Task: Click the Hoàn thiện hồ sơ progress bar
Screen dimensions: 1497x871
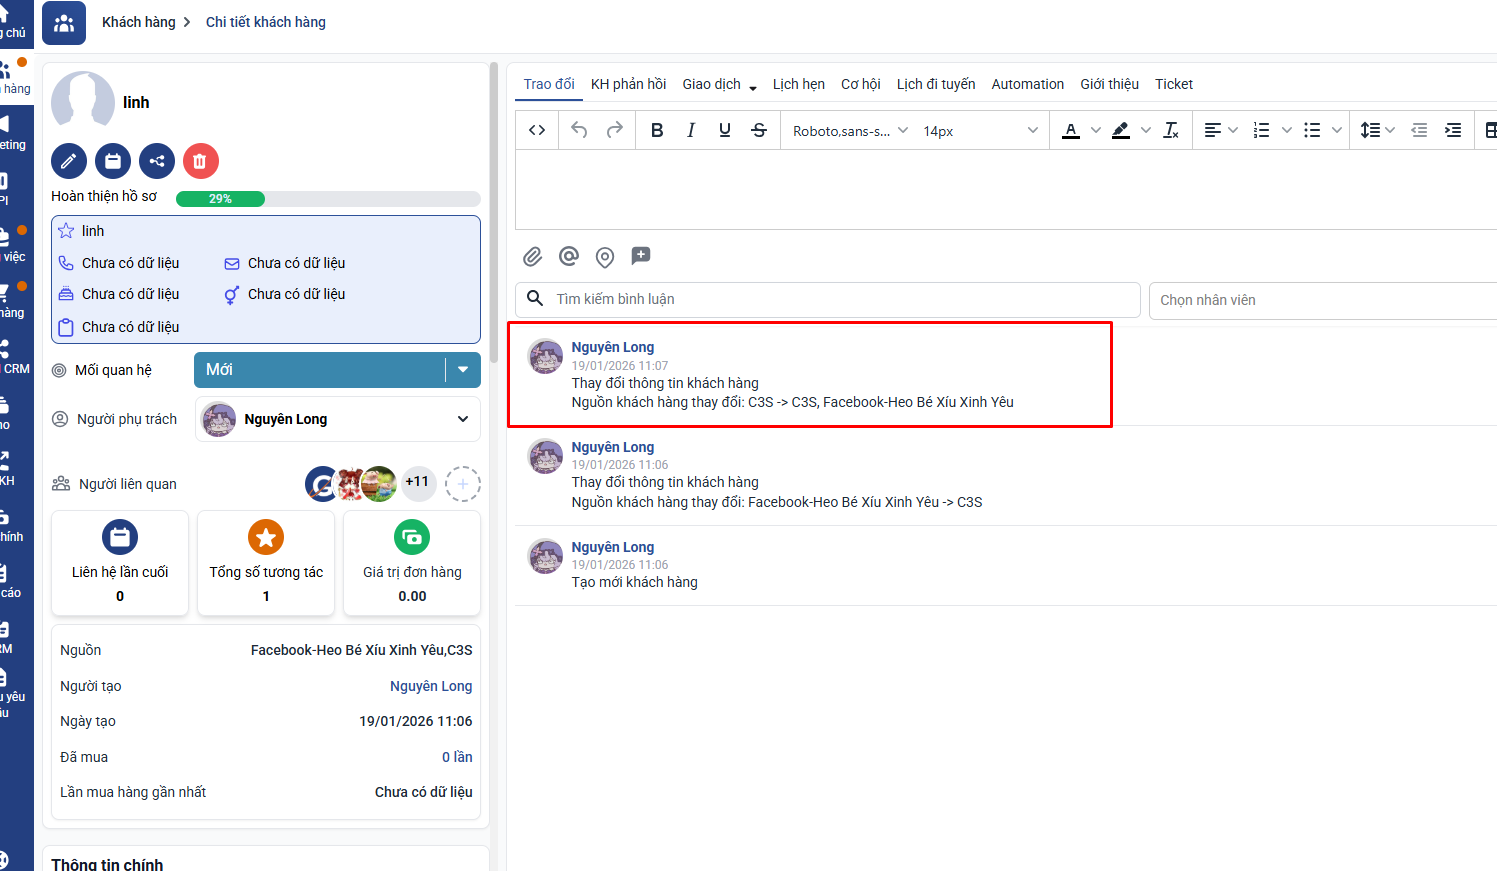Action: [x=328, y=199]
